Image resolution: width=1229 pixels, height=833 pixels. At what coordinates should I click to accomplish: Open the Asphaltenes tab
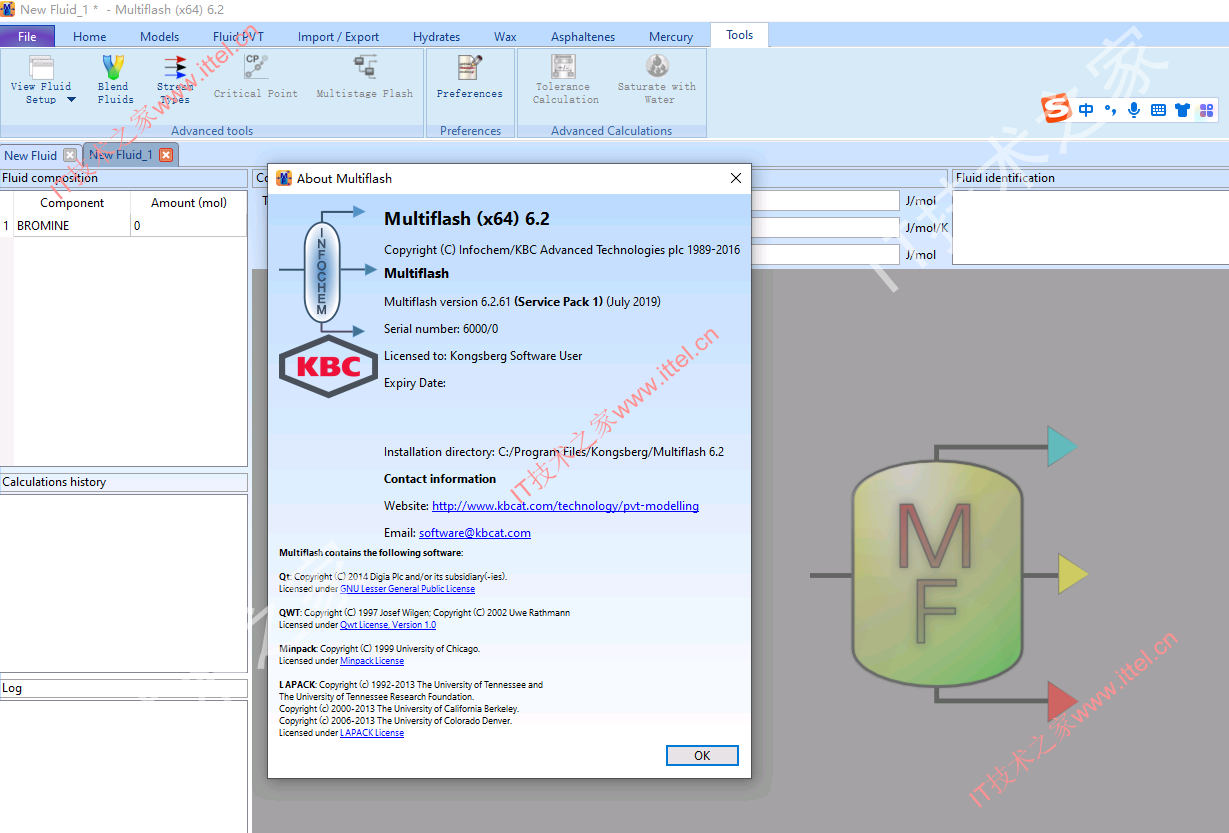[x=583, y=37]
